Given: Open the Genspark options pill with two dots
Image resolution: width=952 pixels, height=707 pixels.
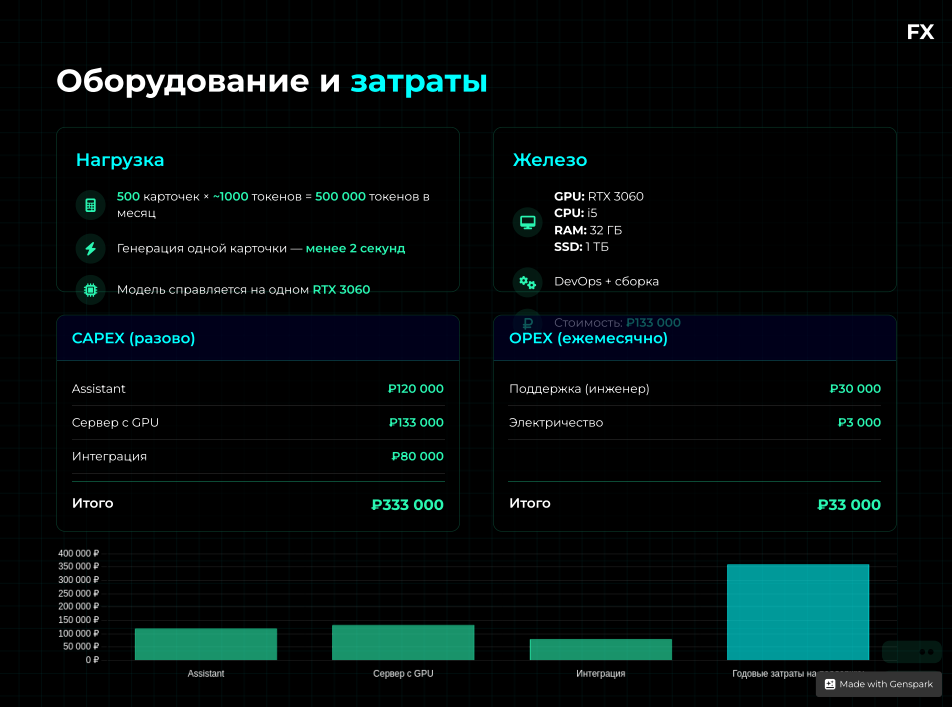Looking at the screenshot, I should [913, 651].
